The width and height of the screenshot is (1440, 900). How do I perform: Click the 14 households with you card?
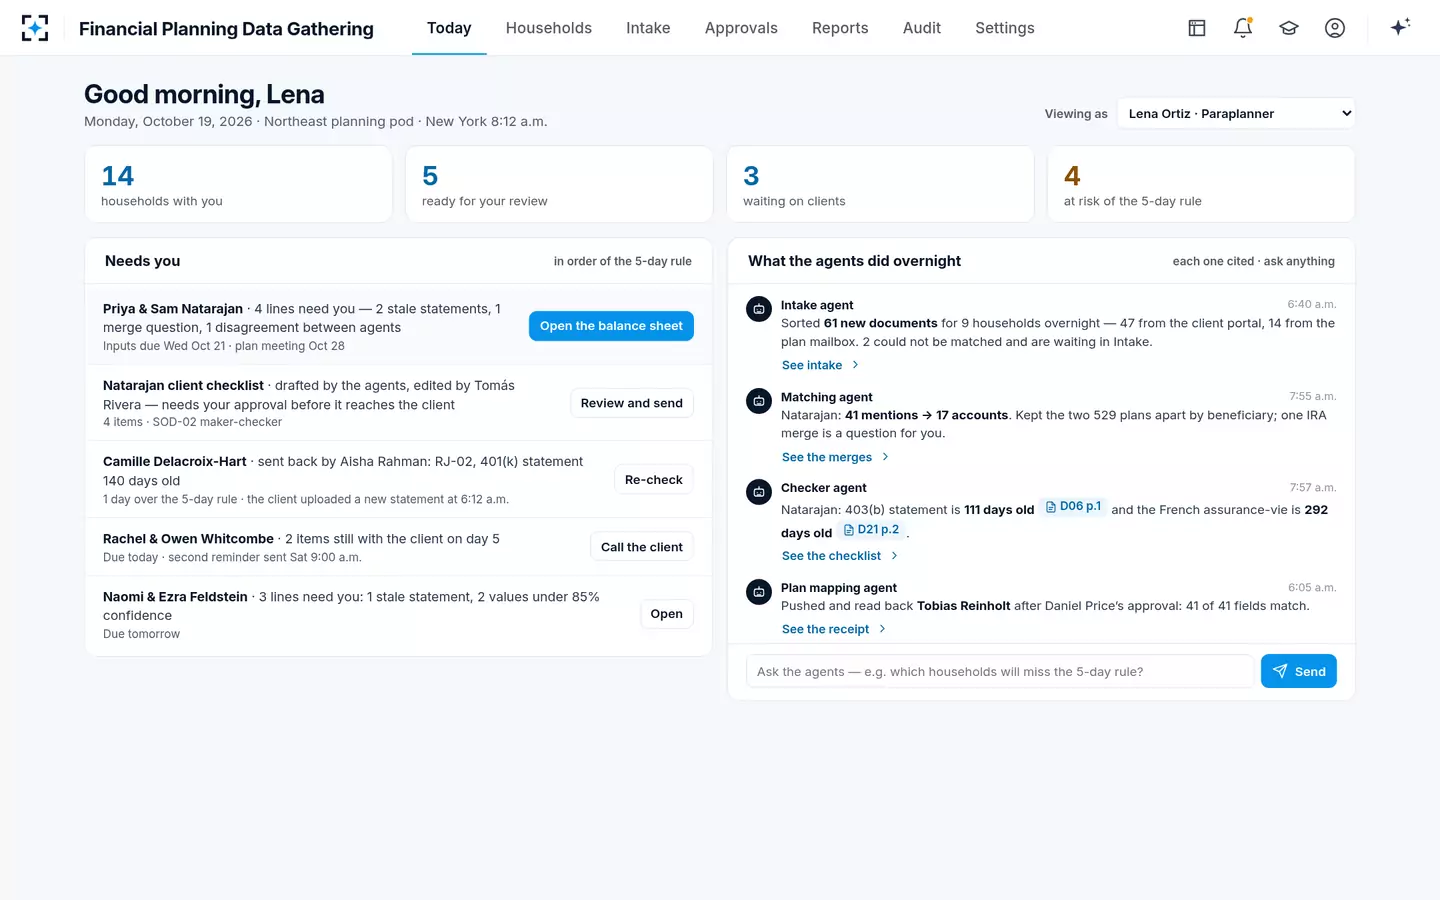pos(238,184)
